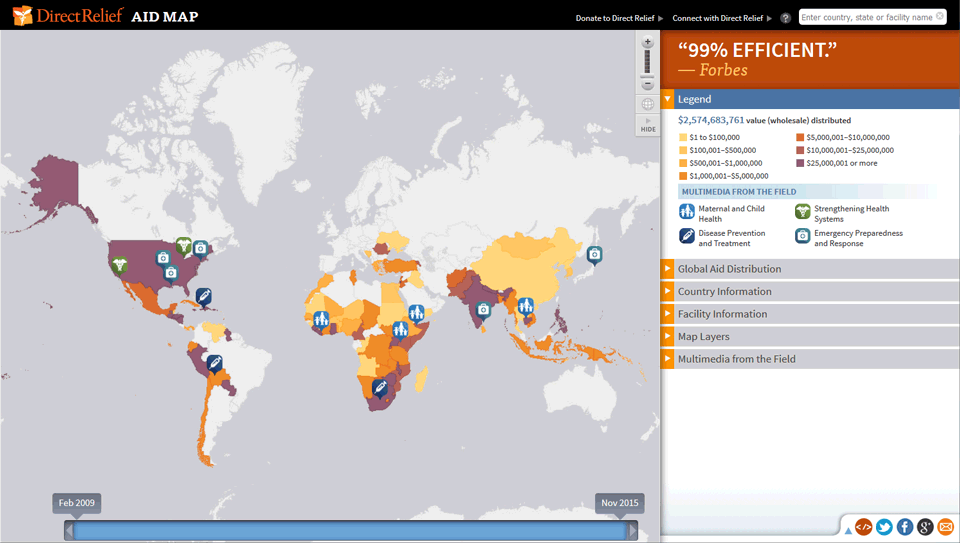This screenshot has height=543, width=960.
Task: Open green health systems marker near Great Lakes
Action: click(183, 245)
